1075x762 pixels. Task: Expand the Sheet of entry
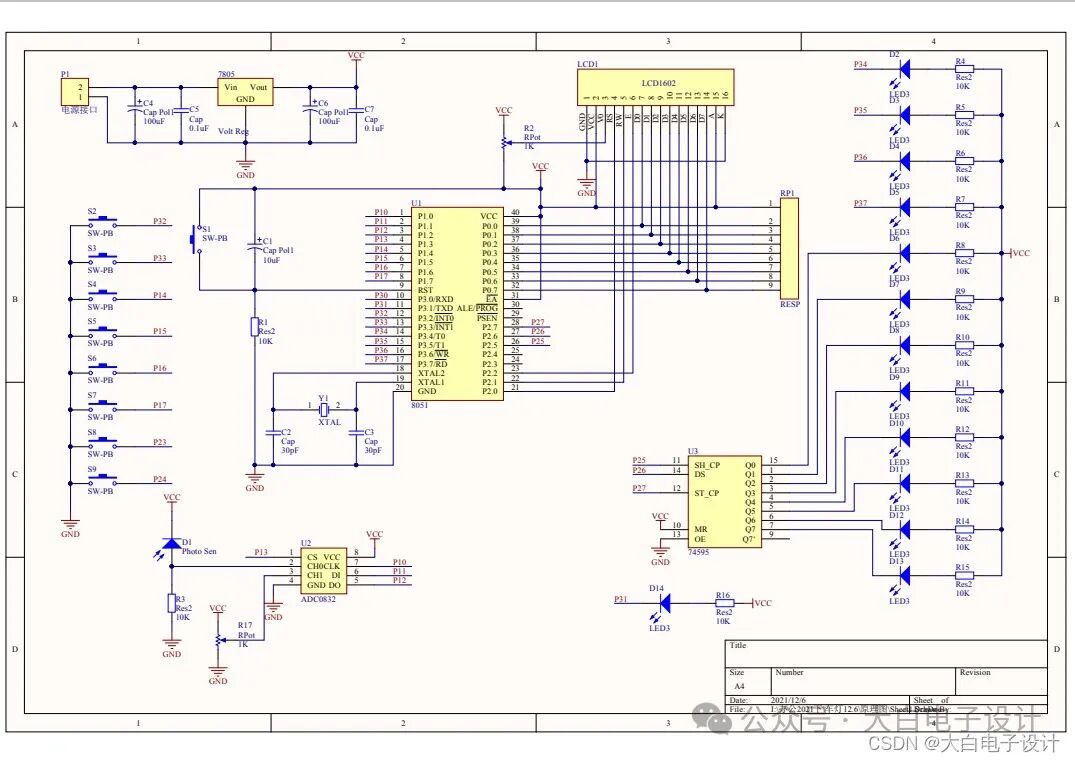tap(930, 700)
